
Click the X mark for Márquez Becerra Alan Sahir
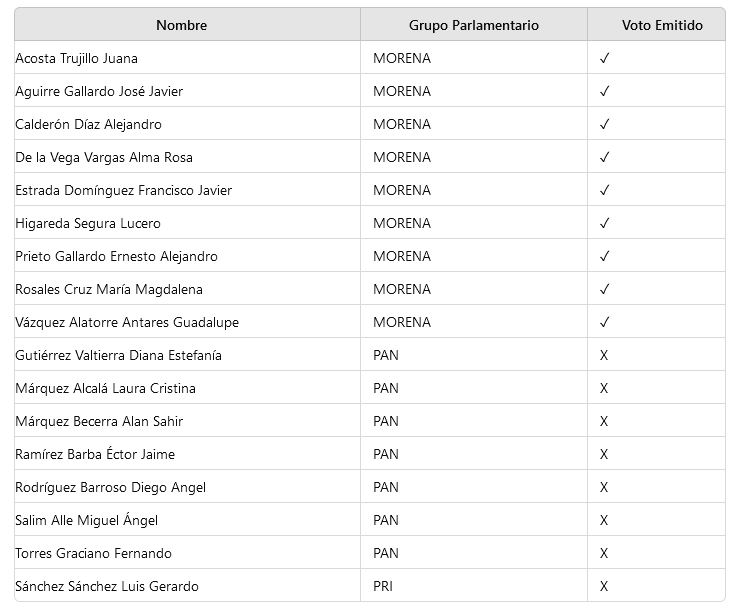(x=604, y=421)
